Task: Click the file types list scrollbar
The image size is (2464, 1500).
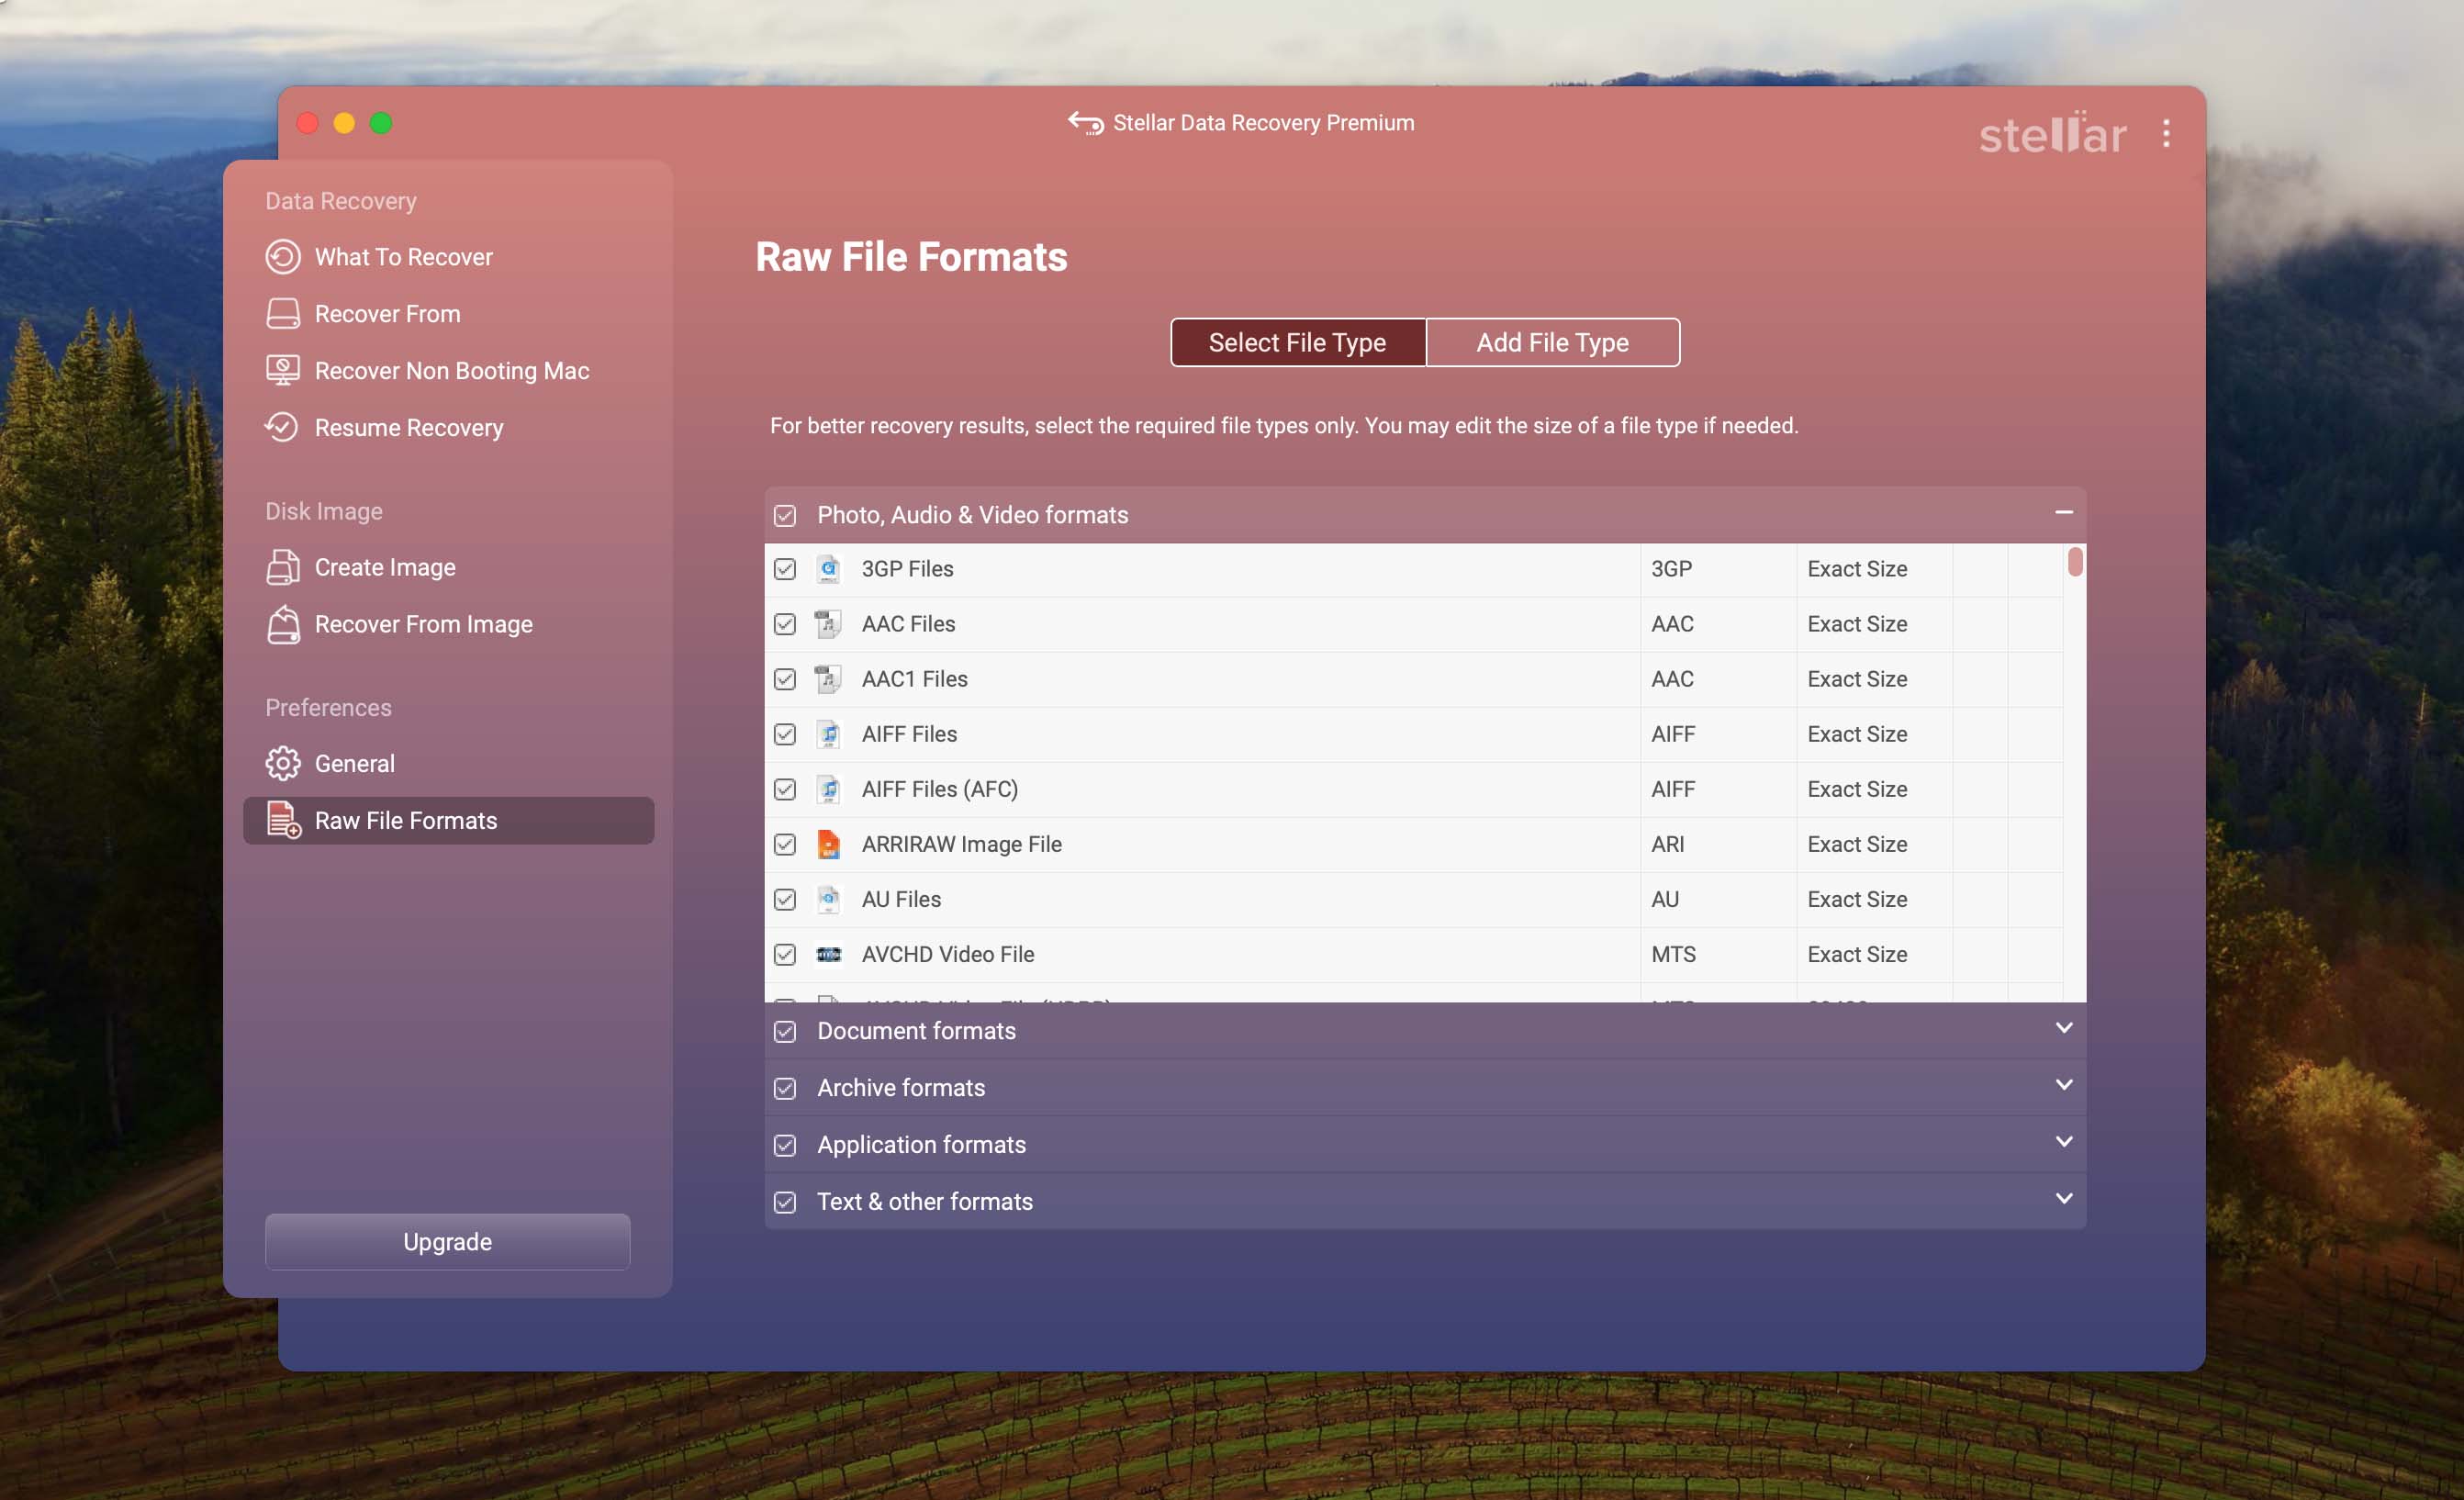Action: (x=2075, y=561)
